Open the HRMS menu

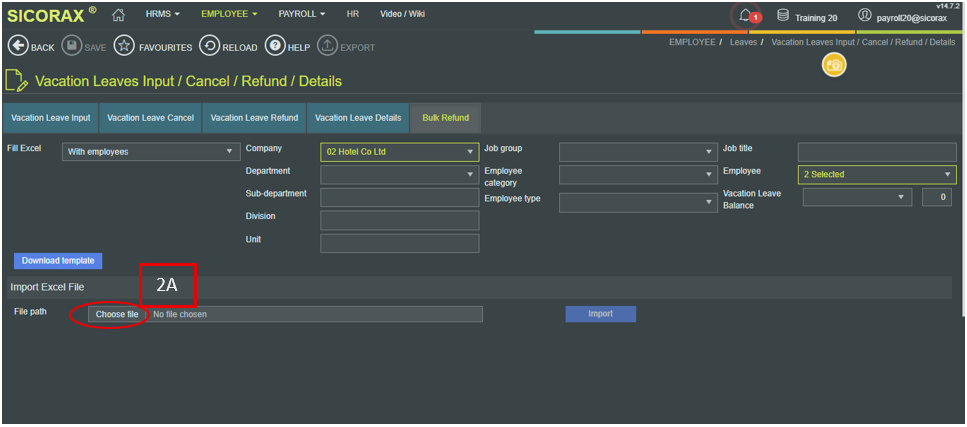tap(163, 14)
